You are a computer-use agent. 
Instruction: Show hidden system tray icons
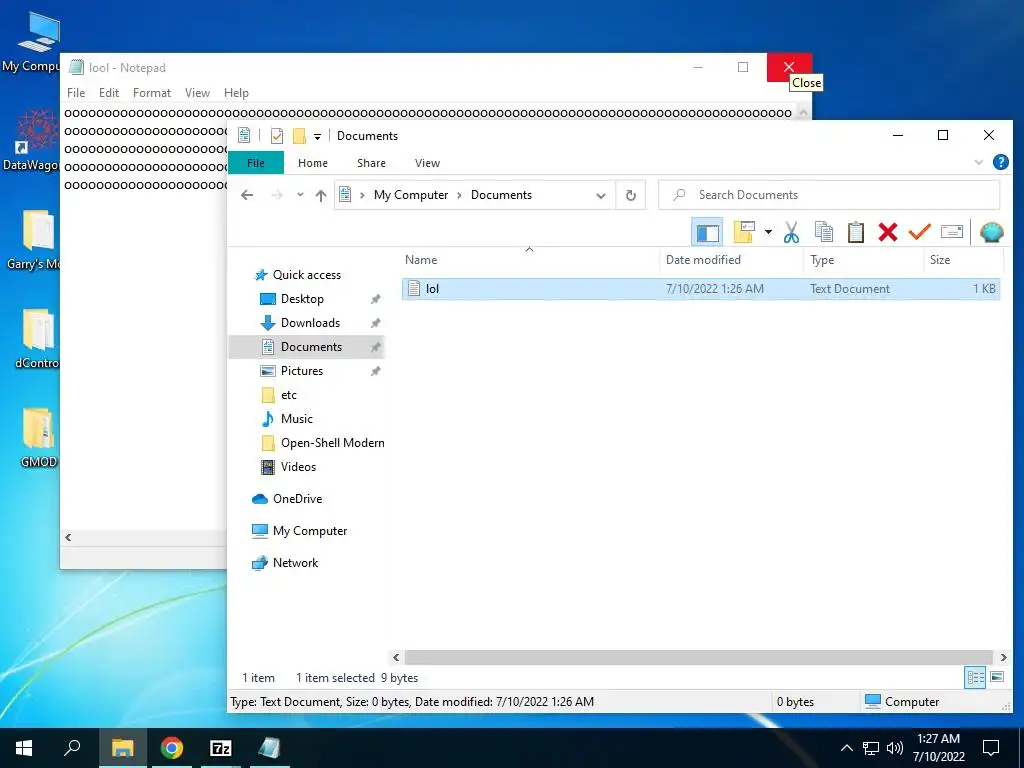click(846, 748)
